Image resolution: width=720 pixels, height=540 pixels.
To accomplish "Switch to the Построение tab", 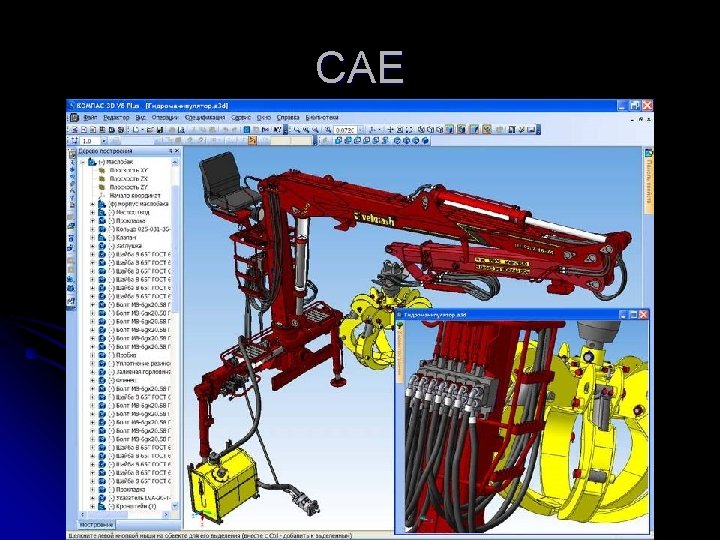I will [96, 524].
